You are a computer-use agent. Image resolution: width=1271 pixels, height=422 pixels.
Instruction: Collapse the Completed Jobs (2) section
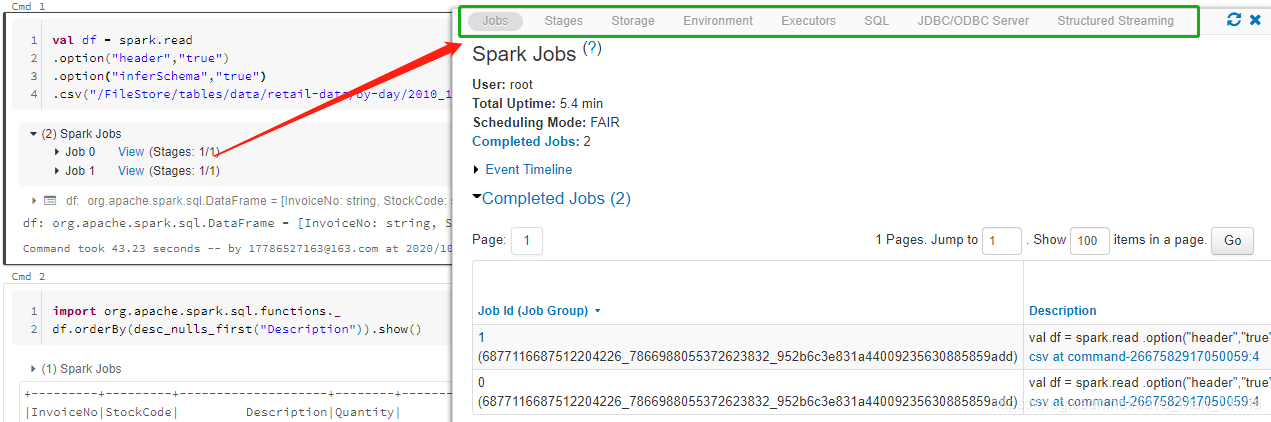[552, 199]
